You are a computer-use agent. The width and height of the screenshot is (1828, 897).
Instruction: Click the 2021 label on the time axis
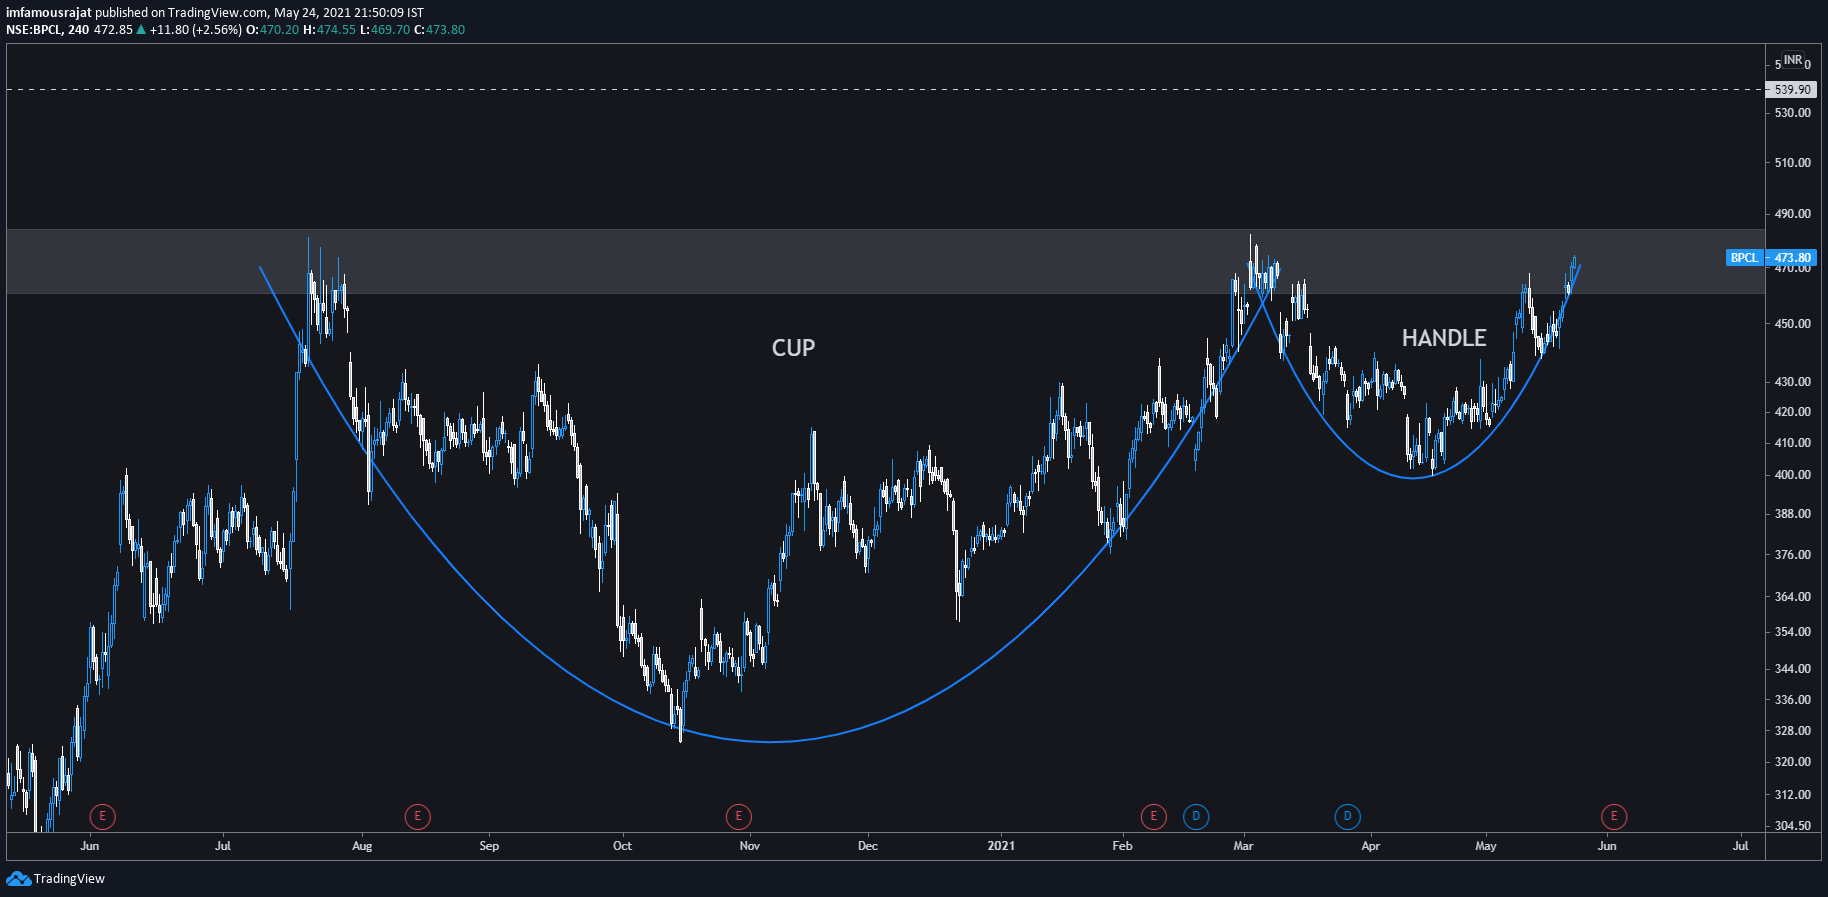coord(1001,846)
